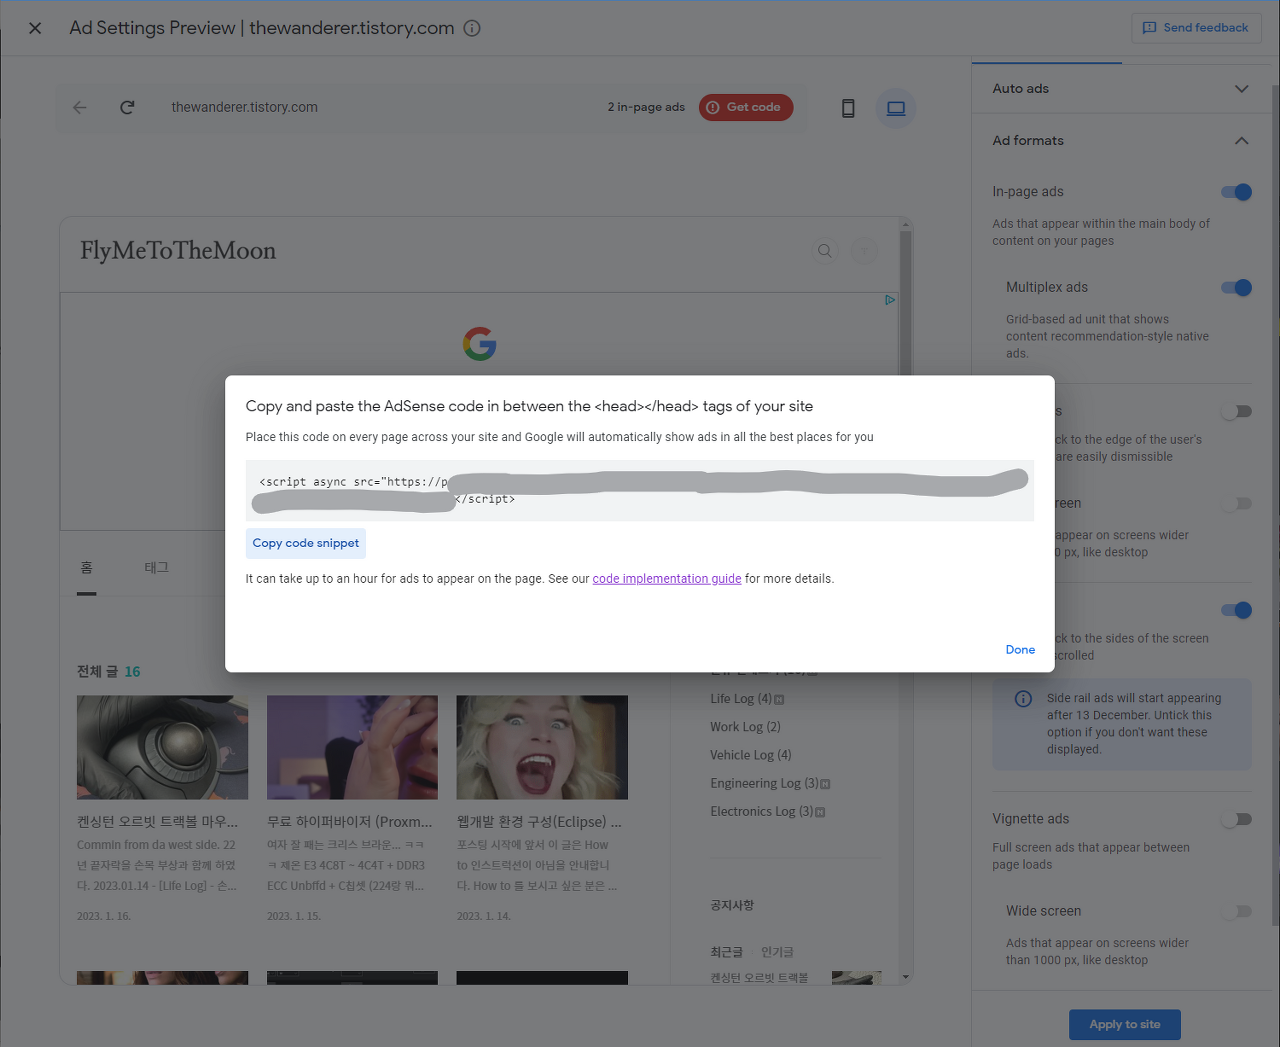Select the 태그 tab on the blog
Image resolution: width=1280 pixels, height=1047 pixels.
click(x=157, y=568)
